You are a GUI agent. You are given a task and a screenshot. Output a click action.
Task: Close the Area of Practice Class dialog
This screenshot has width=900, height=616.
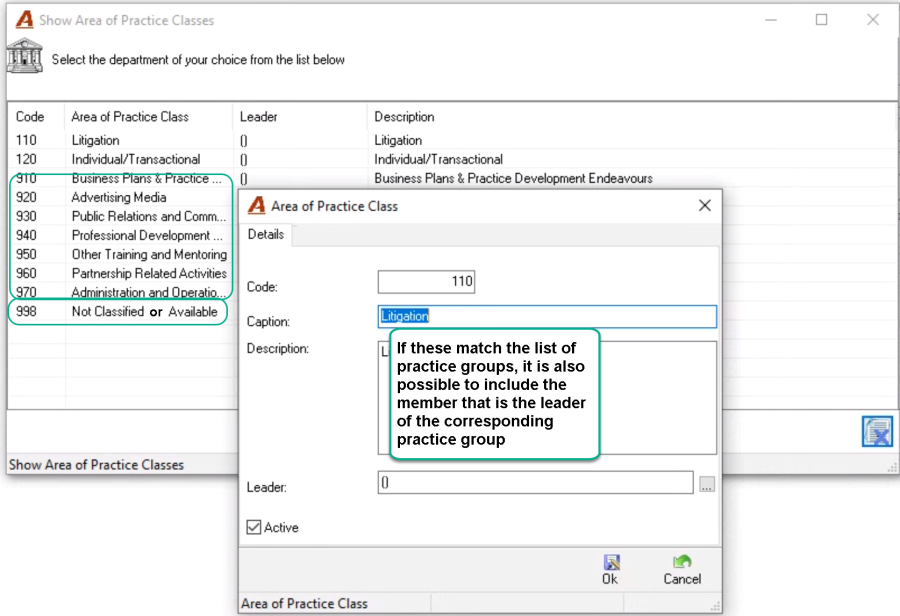[x=705, y=206]
